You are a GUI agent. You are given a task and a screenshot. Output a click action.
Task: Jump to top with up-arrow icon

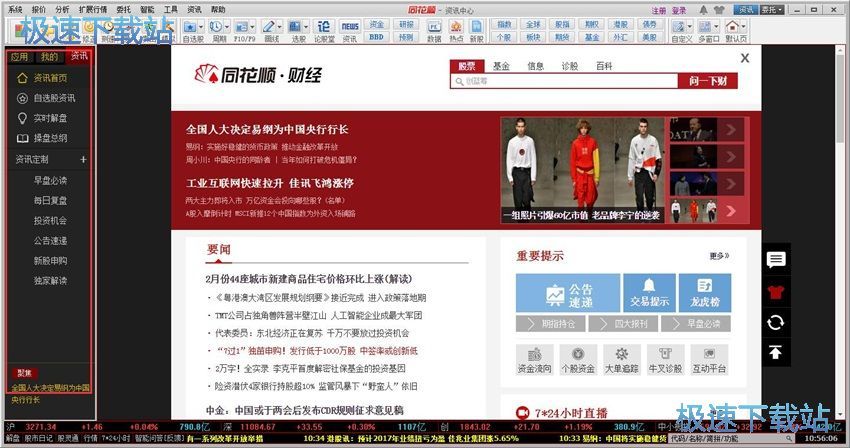coord(776,353)
